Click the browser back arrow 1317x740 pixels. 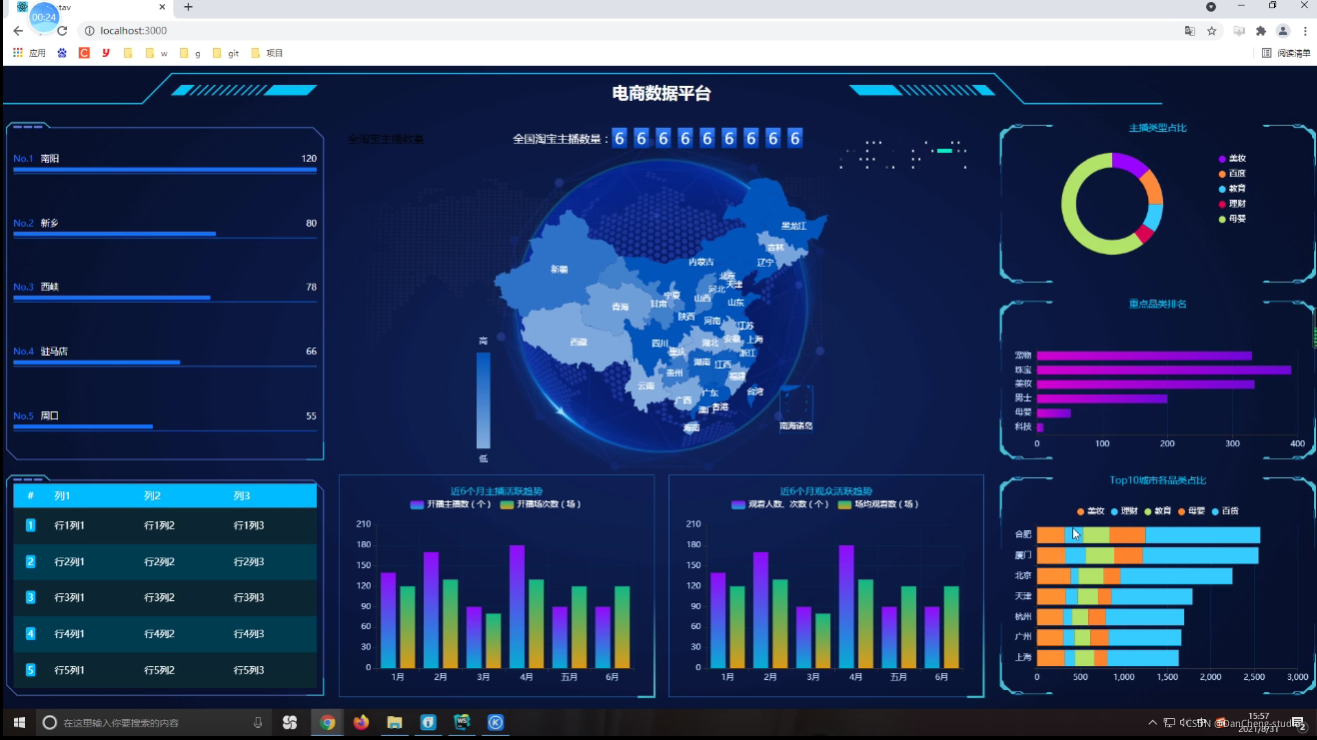[x=18, y=31]
